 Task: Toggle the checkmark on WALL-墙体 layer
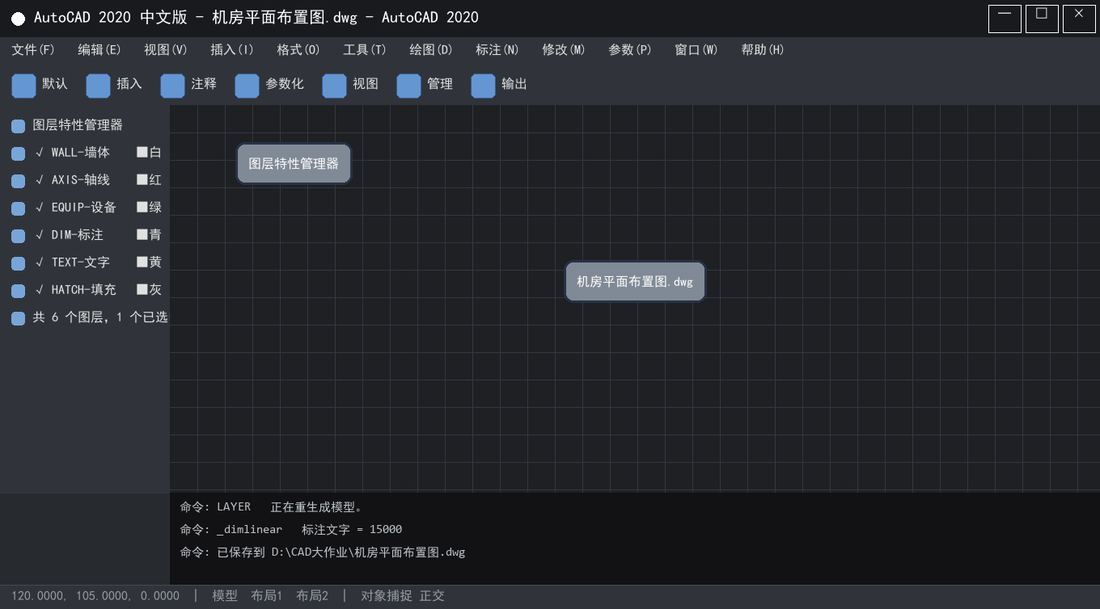point(39,152)
